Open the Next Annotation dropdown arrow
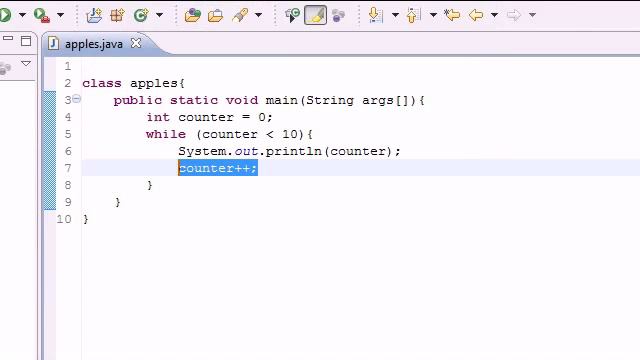 click(395, 15)
